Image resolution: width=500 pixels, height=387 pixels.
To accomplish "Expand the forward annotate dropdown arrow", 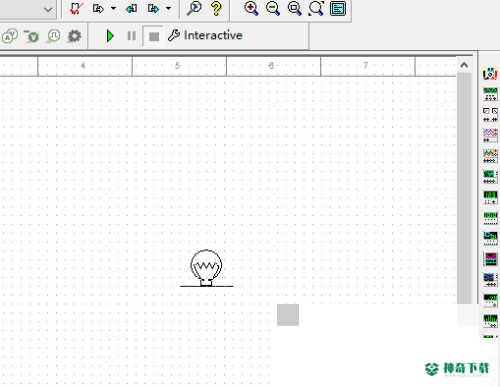I will tap(169, 9).
